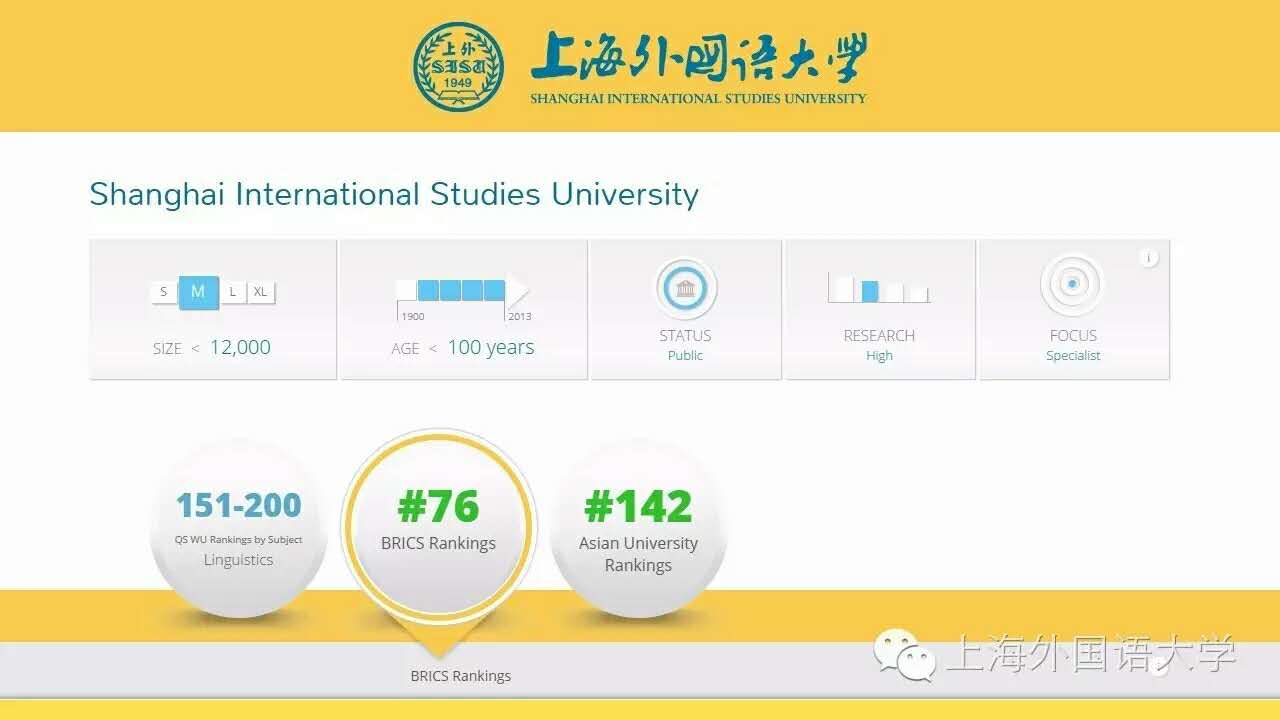This screenshot has width=1280, height=720.
Task: Click the 'SHANGHAI INTERNATIONAL STUDIES UNIVERSITY' banner caption
Action: point(698,98)
